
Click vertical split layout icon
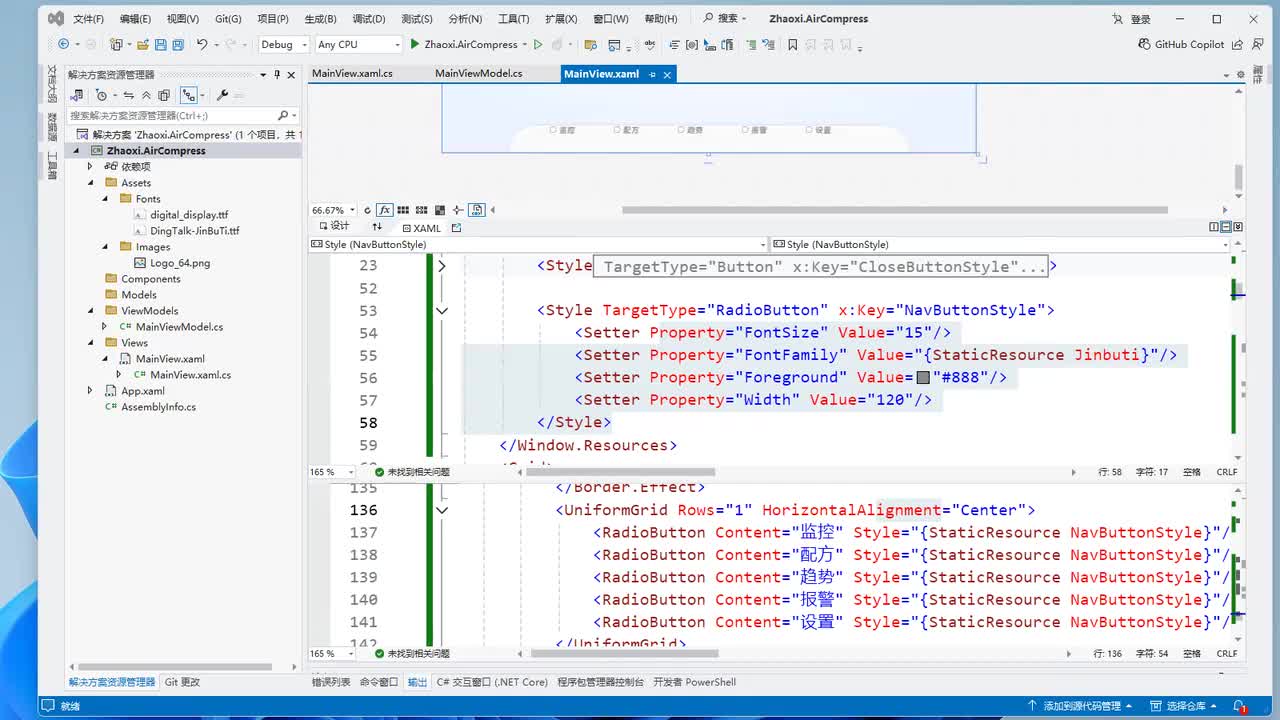click(1216, 227)
